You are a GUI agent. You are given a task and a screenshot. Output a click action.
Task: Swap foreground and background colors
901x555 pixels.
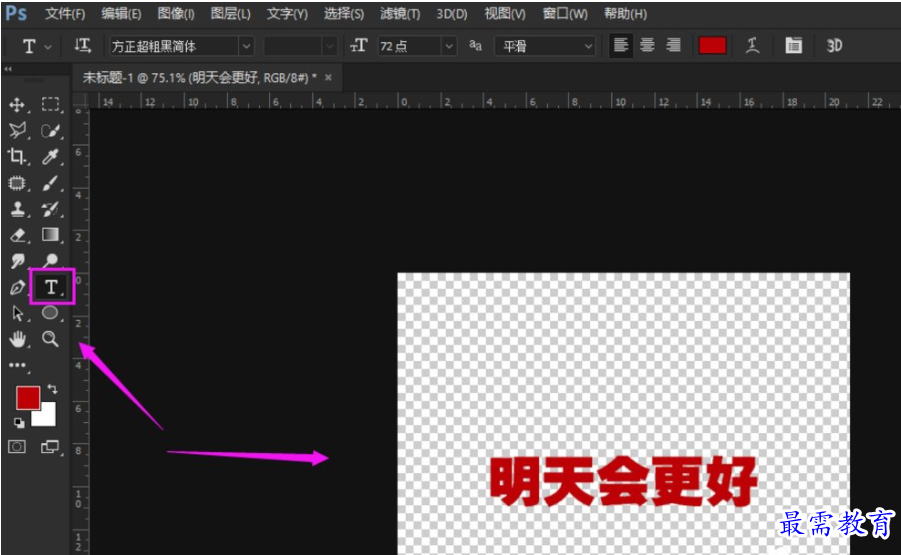(52, 389)
